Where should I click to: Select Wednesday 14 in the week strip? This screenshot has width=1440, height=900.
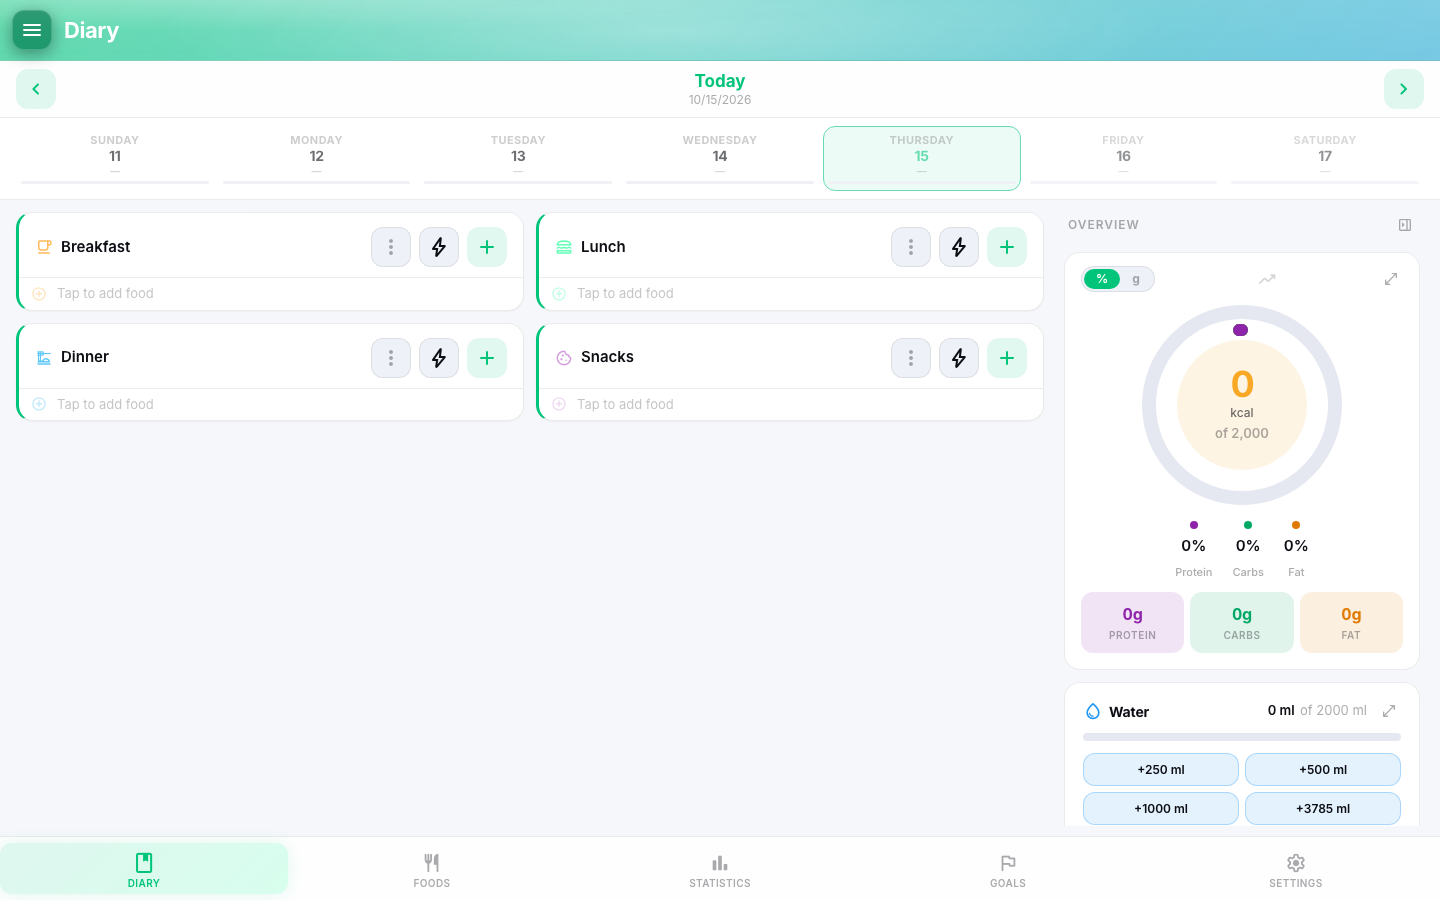tap(720, 158)
